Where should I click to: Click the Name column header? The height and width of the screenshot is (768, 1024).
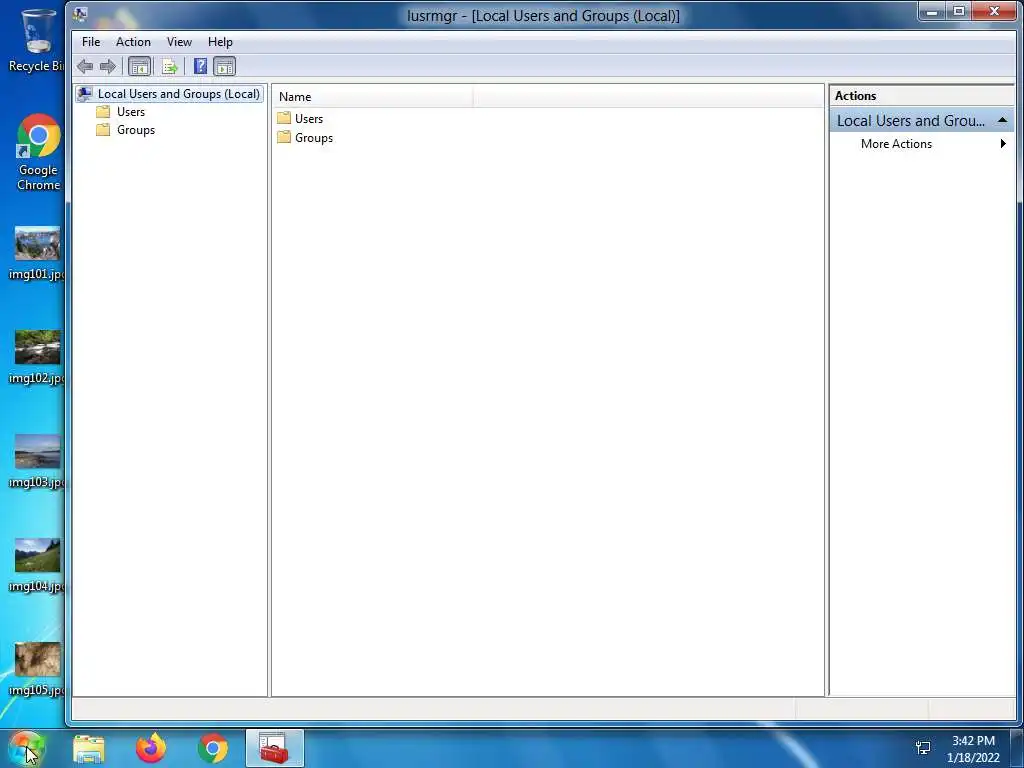coord(373,97)
